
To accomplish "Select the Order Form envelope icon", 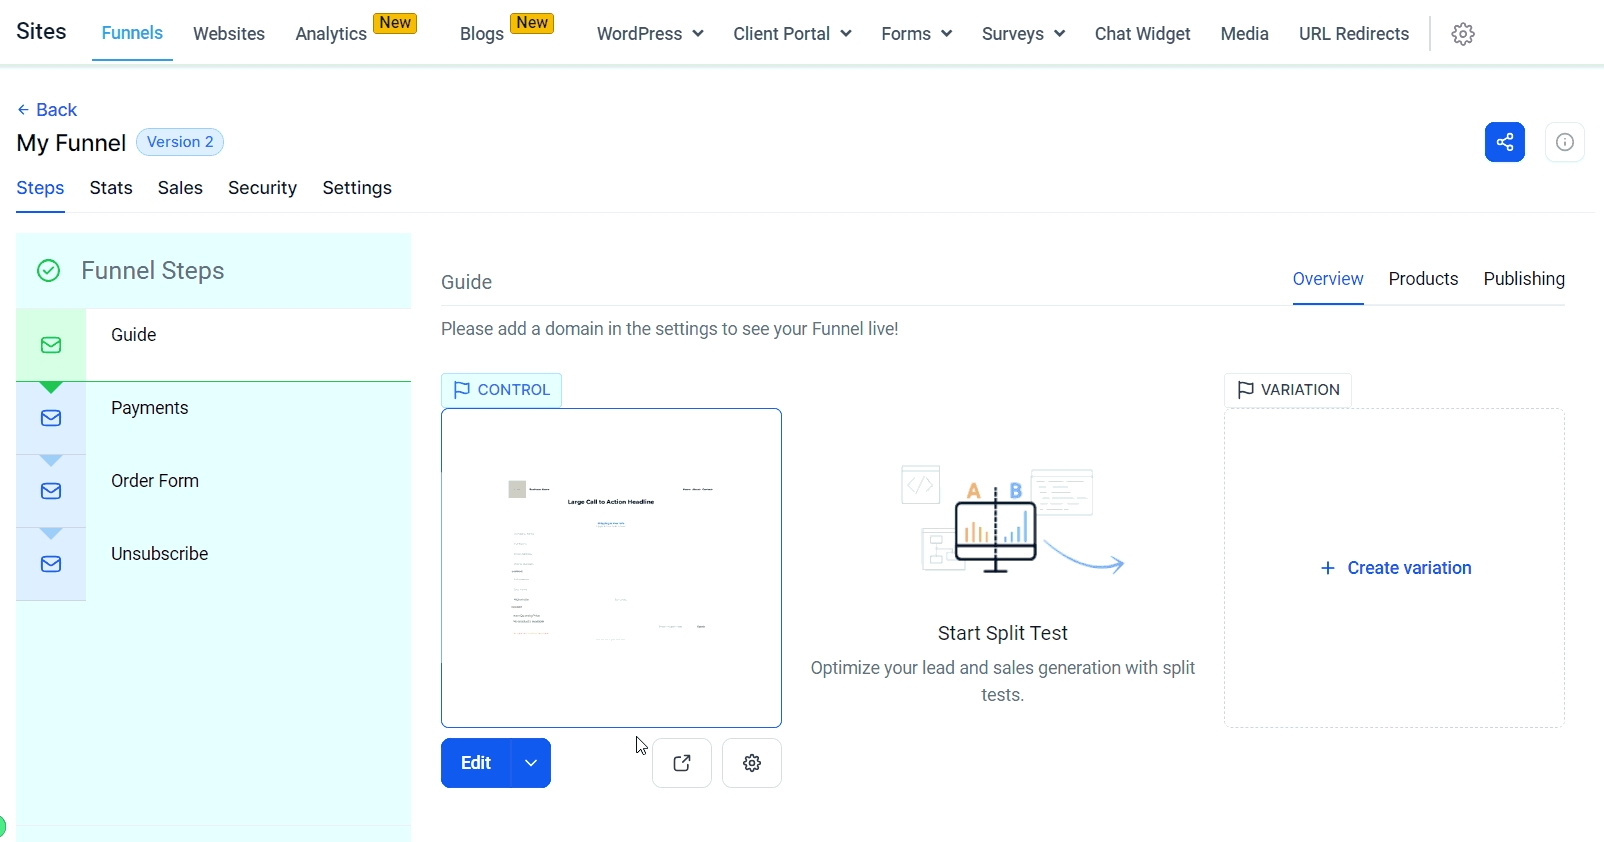I will point(51,491).
